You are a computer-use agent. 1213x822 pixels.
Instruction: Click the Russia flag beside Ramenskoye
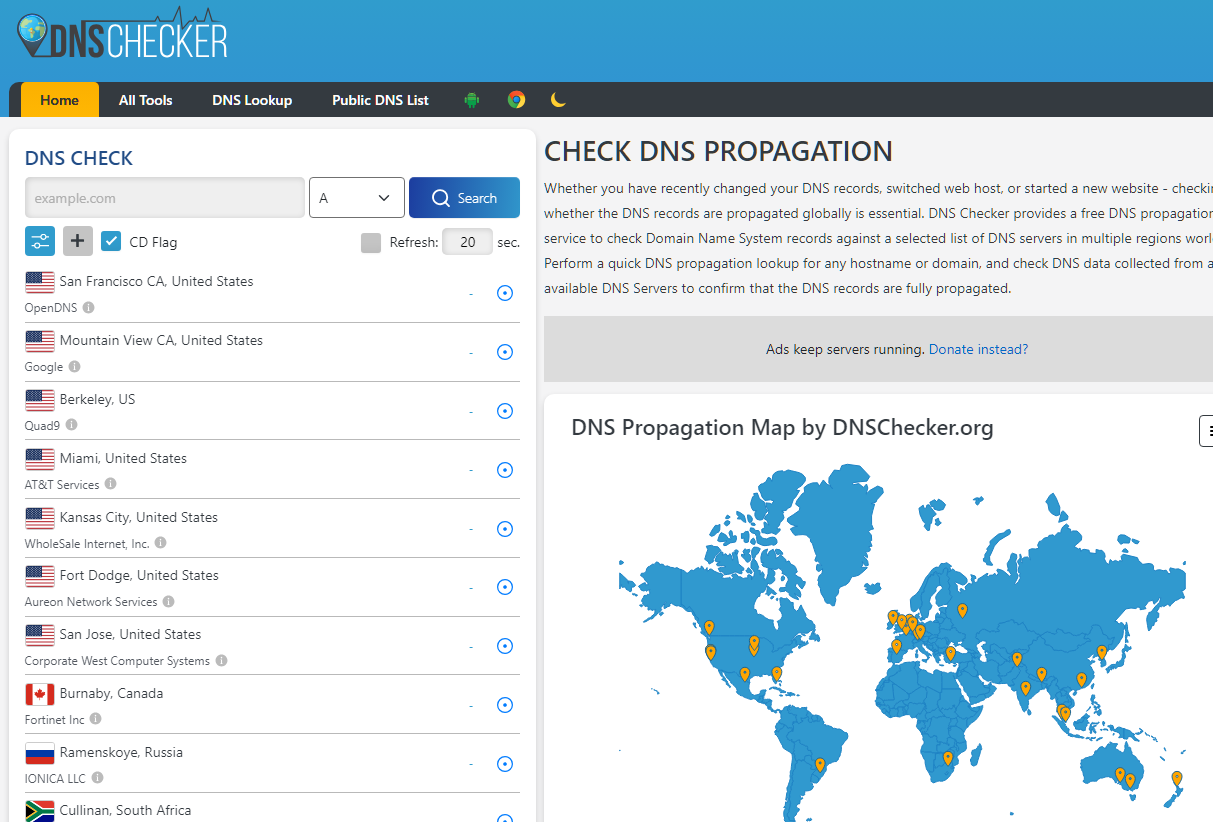(x=40, y=753)
